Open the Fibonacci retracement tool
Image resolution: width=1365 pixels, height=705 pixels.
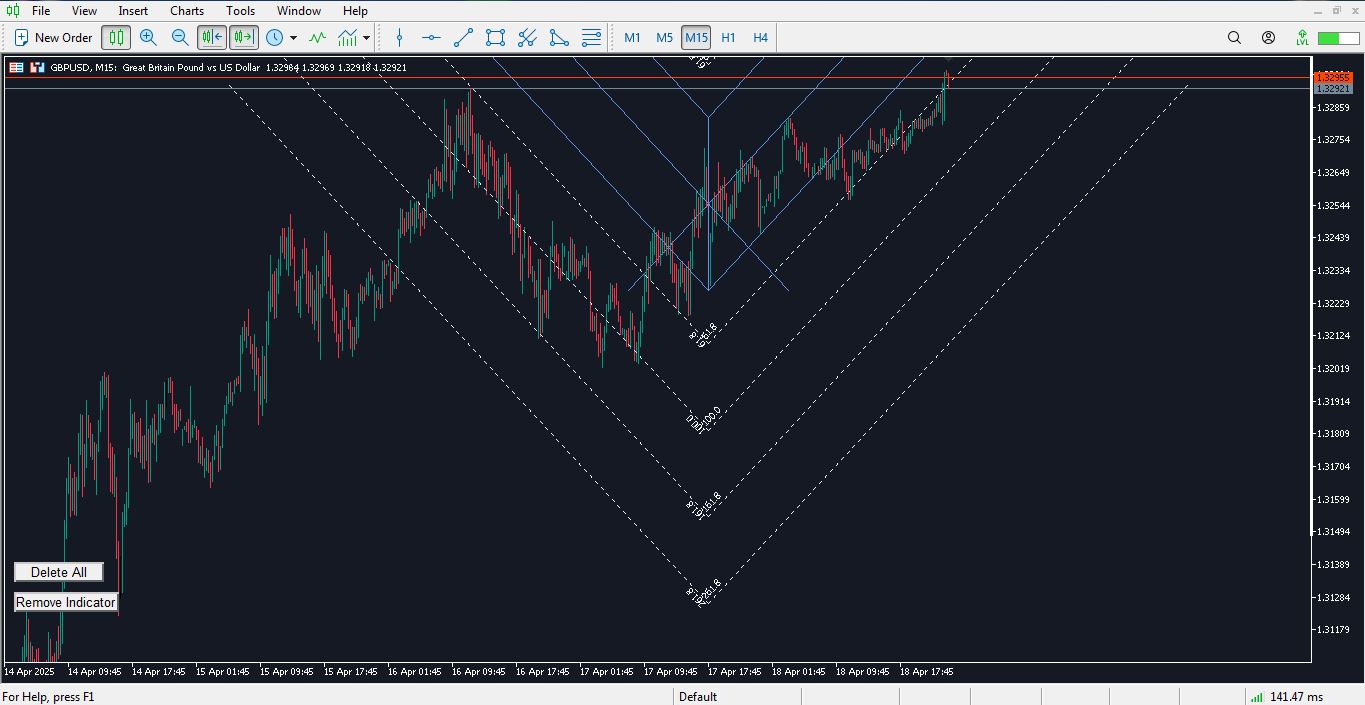591,38
